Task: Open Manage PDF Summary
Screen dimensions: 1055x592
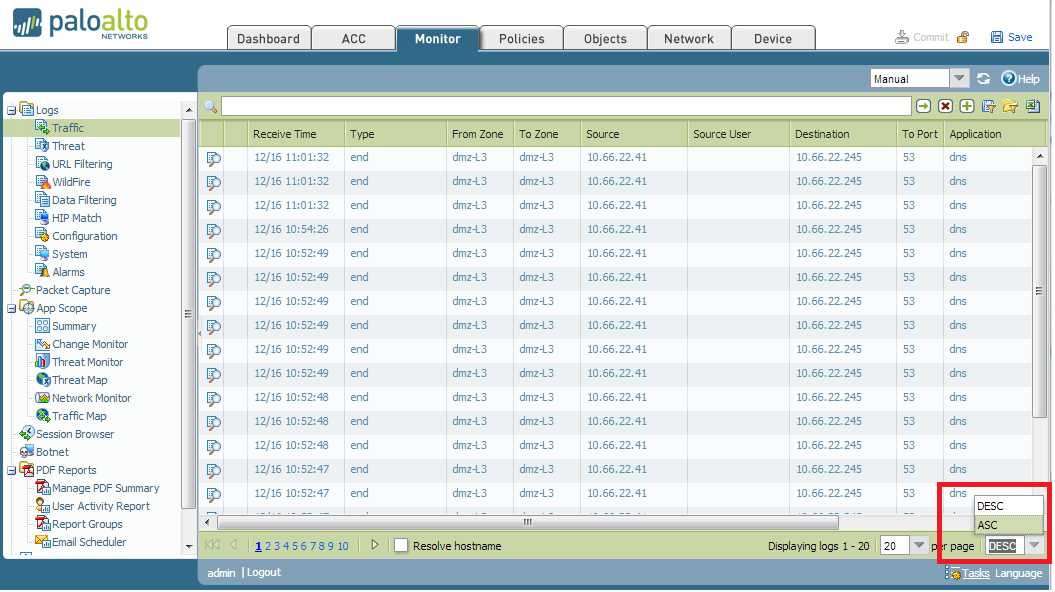Action: coord(105,488)
